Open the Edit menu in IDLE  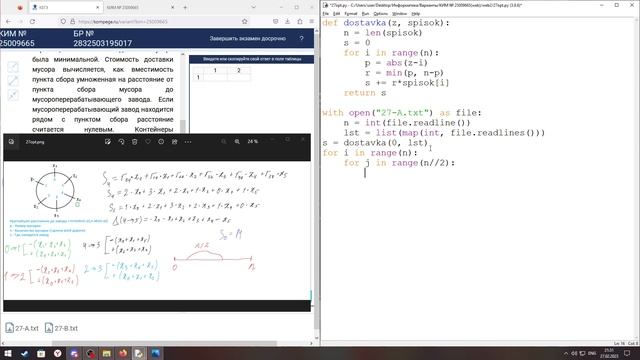click(336, 14)
